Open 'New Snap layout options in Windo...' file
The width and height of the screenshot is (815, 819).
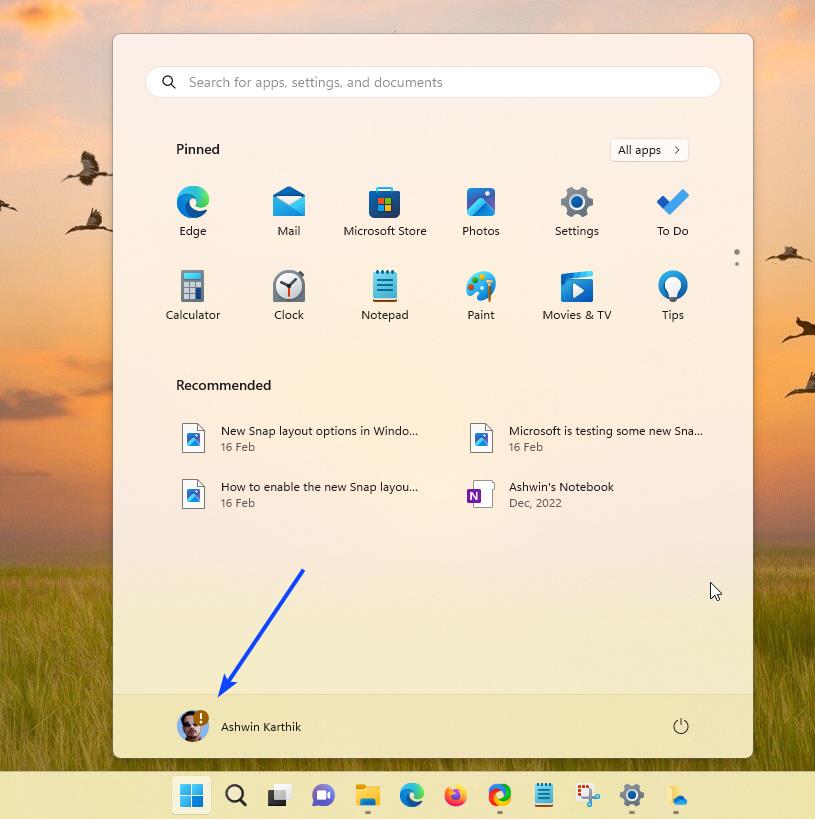click(300, 438)
